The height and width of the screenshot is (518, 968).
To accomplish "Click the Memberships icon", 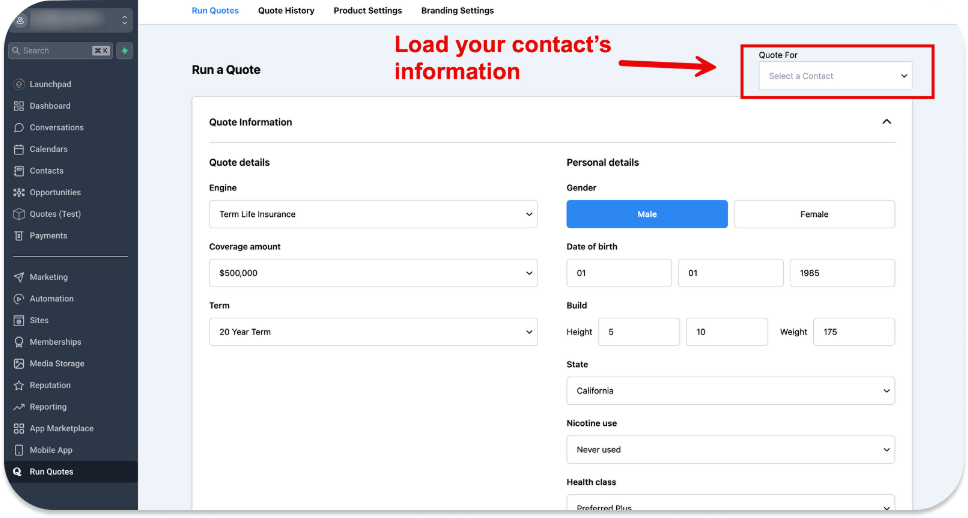I will (x=19, y=341).
